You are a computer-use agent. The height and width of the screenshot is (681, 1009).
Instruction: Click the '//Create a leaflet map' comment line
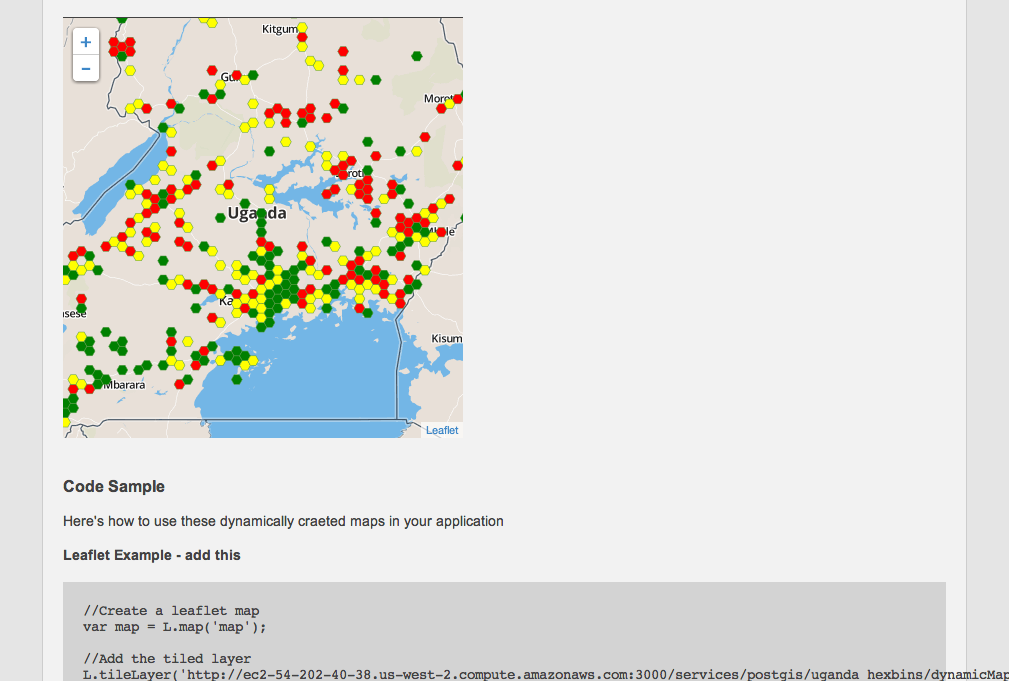(171, 611)
